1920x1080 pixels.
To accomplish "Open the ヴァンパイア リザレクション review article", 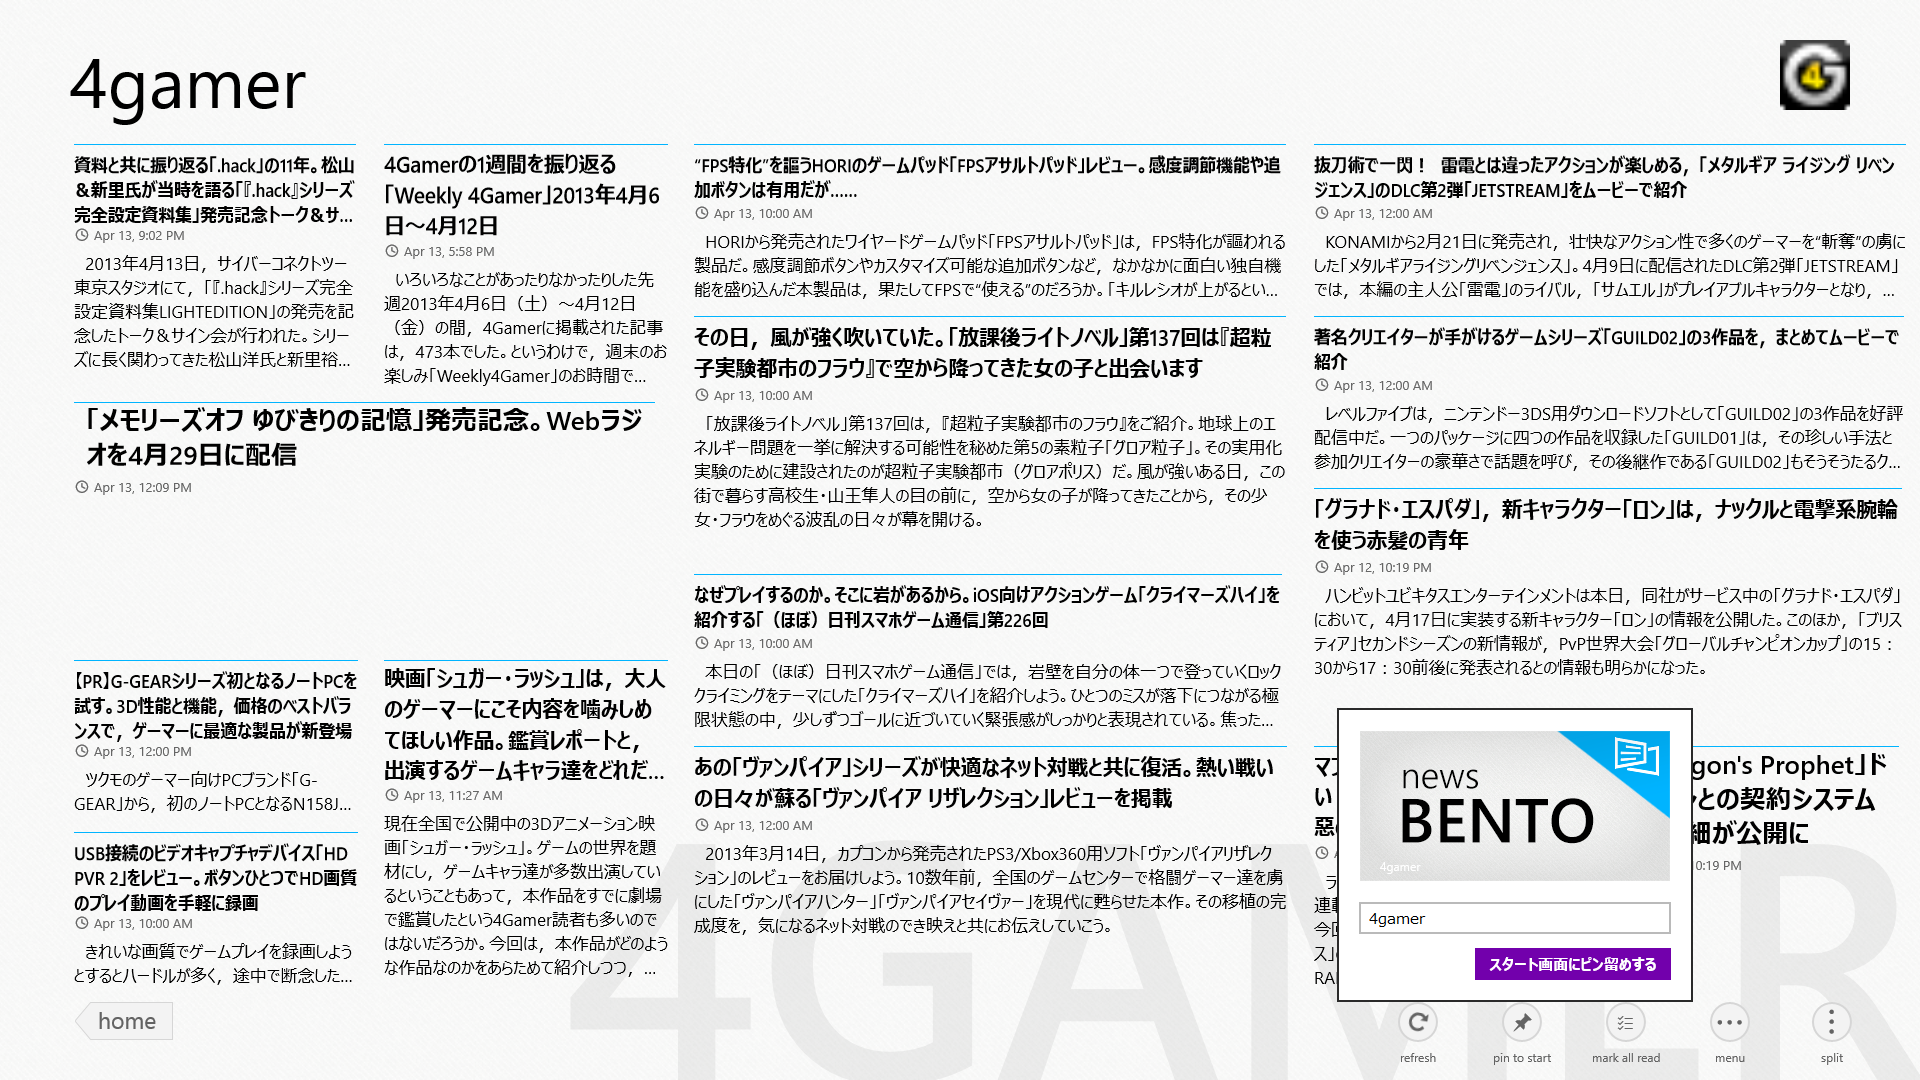I will pyautogui.click(x=984, y=783).
